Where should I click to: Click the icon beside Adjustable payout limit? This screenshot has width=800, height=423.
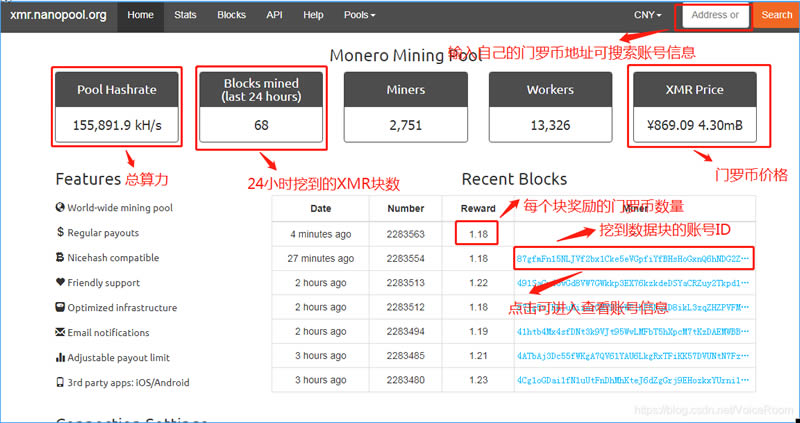[60, 358]
